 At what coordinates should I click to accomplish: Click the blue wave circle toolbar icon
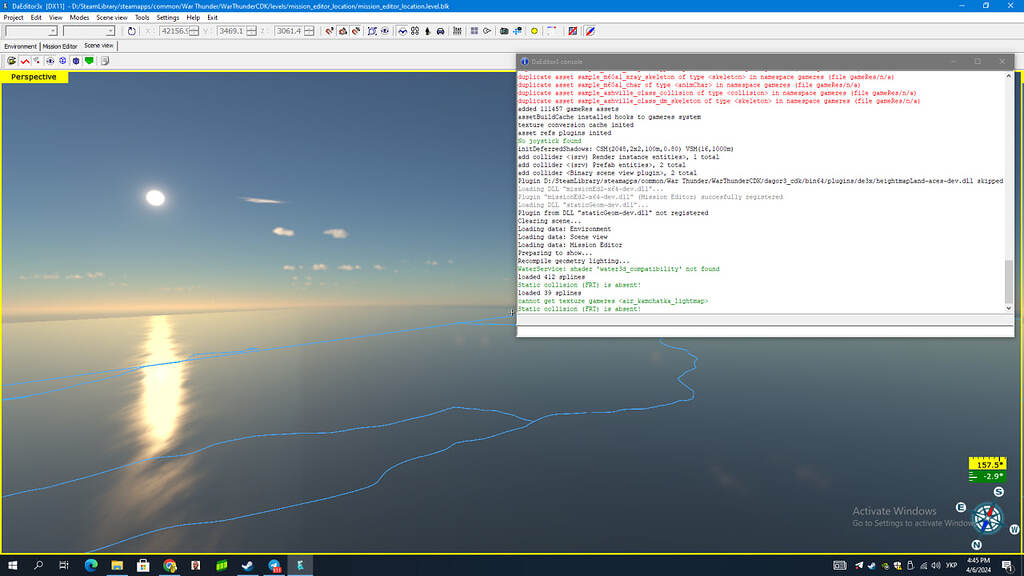(402, 31)
